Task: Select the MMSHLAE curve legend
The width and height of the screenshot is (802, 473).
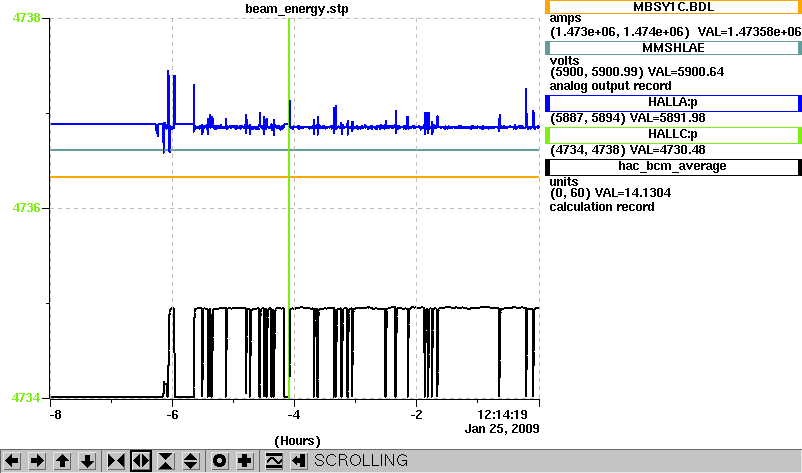Action: coord(673,48)
